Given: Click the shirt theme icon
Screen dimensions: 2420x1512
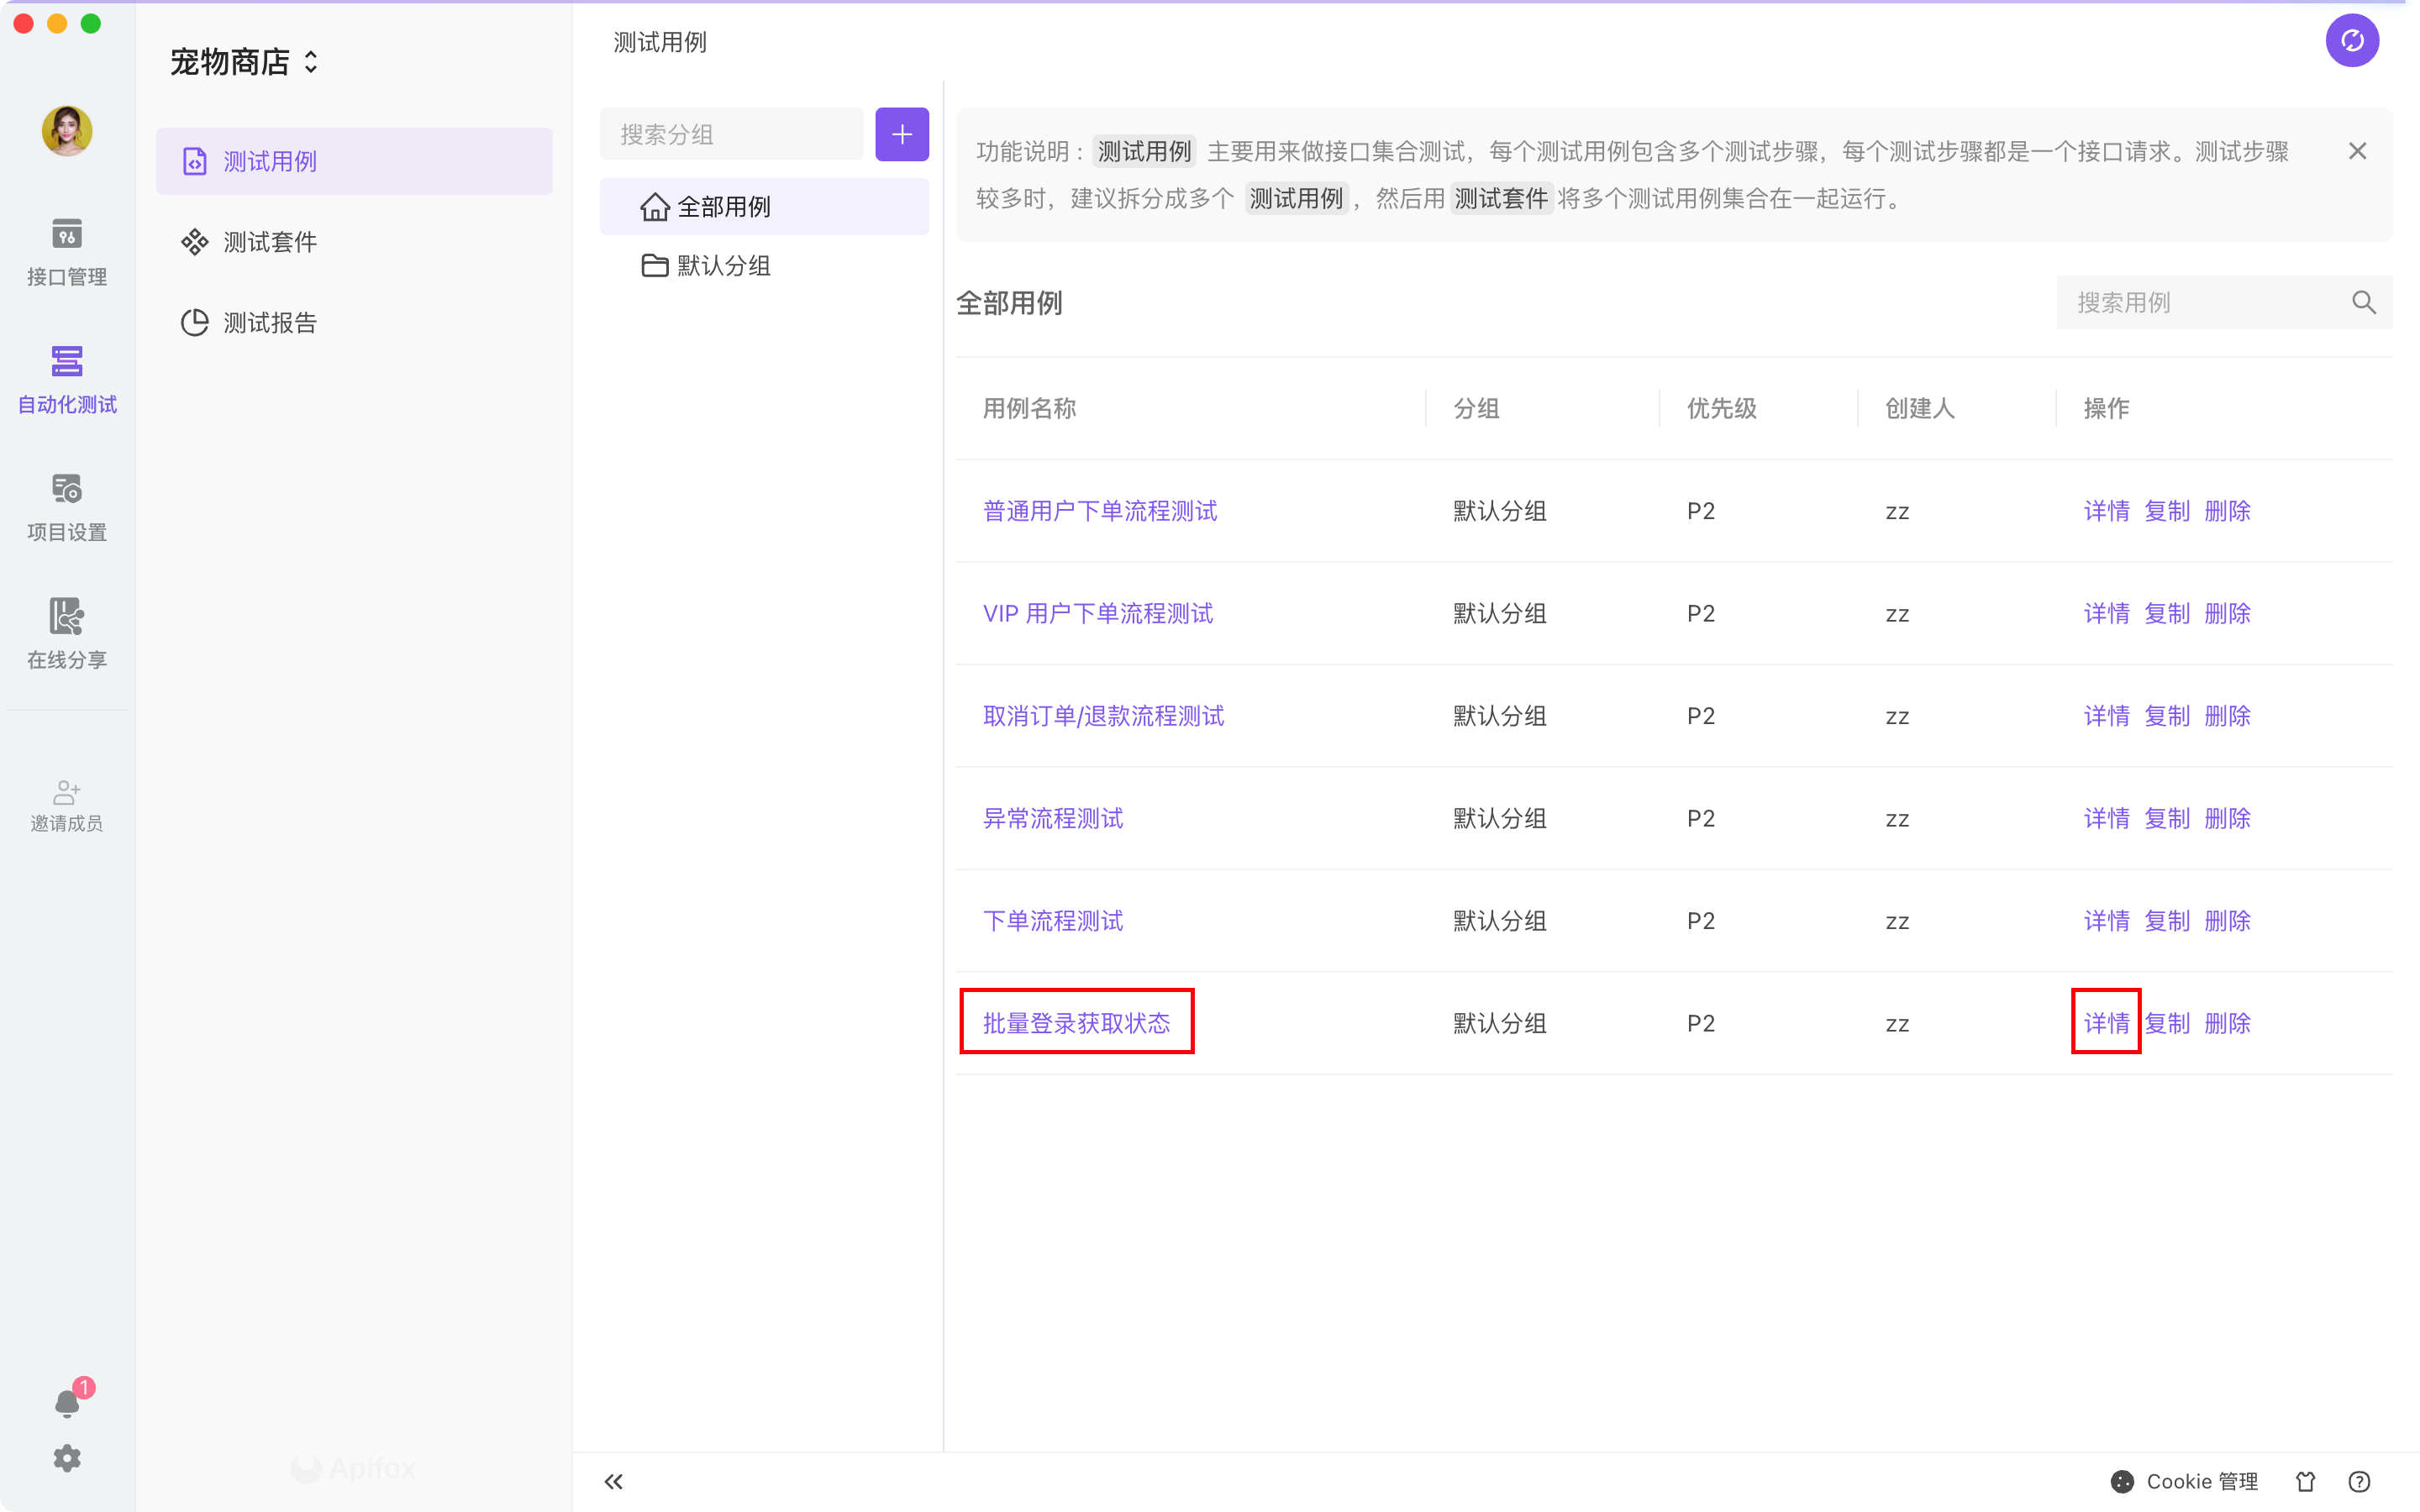Looking at the screenshot, I should [2305, 1481].
